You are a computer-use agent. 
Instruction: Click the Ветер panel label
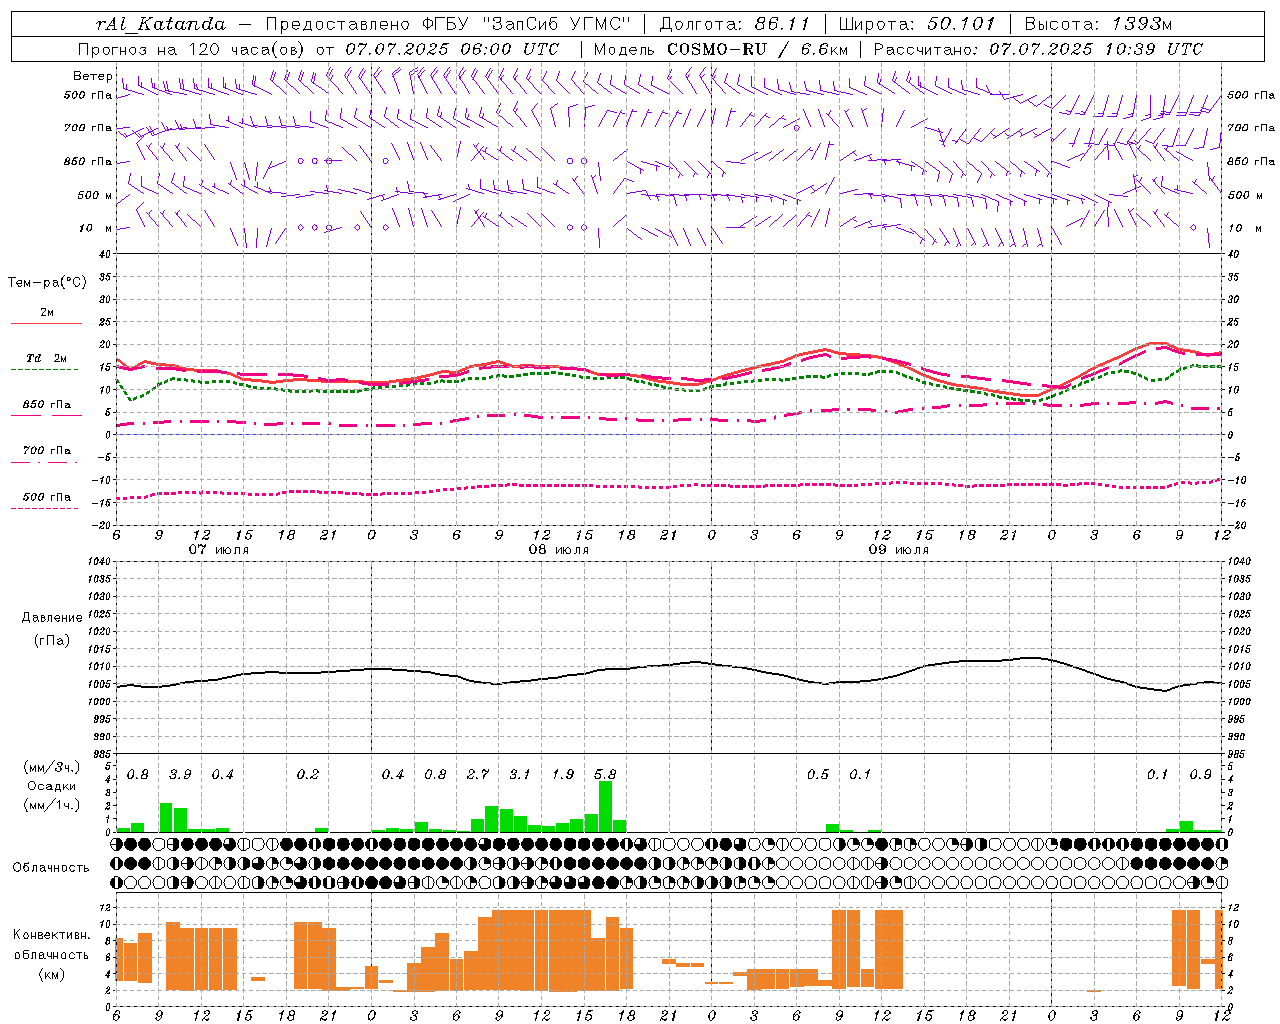pyautogui.click(x=93, y=76)
